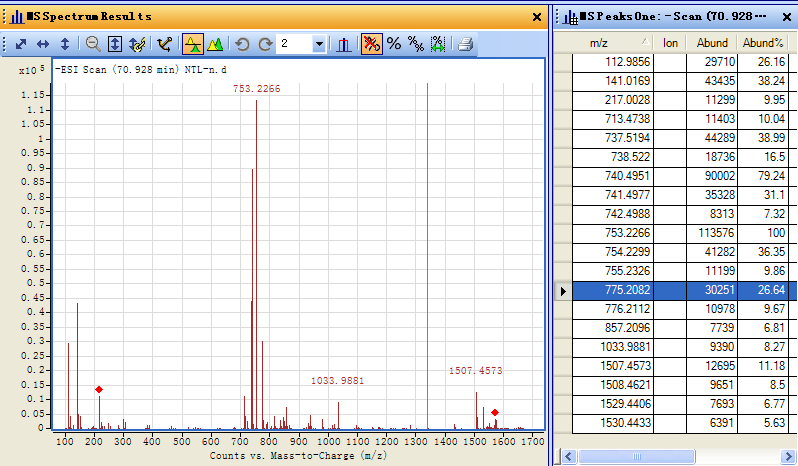This screenshot has height=466, width=798.
Task: Click the 1033.9881 peak label in spectrum
Action: [x=337, y=381]
